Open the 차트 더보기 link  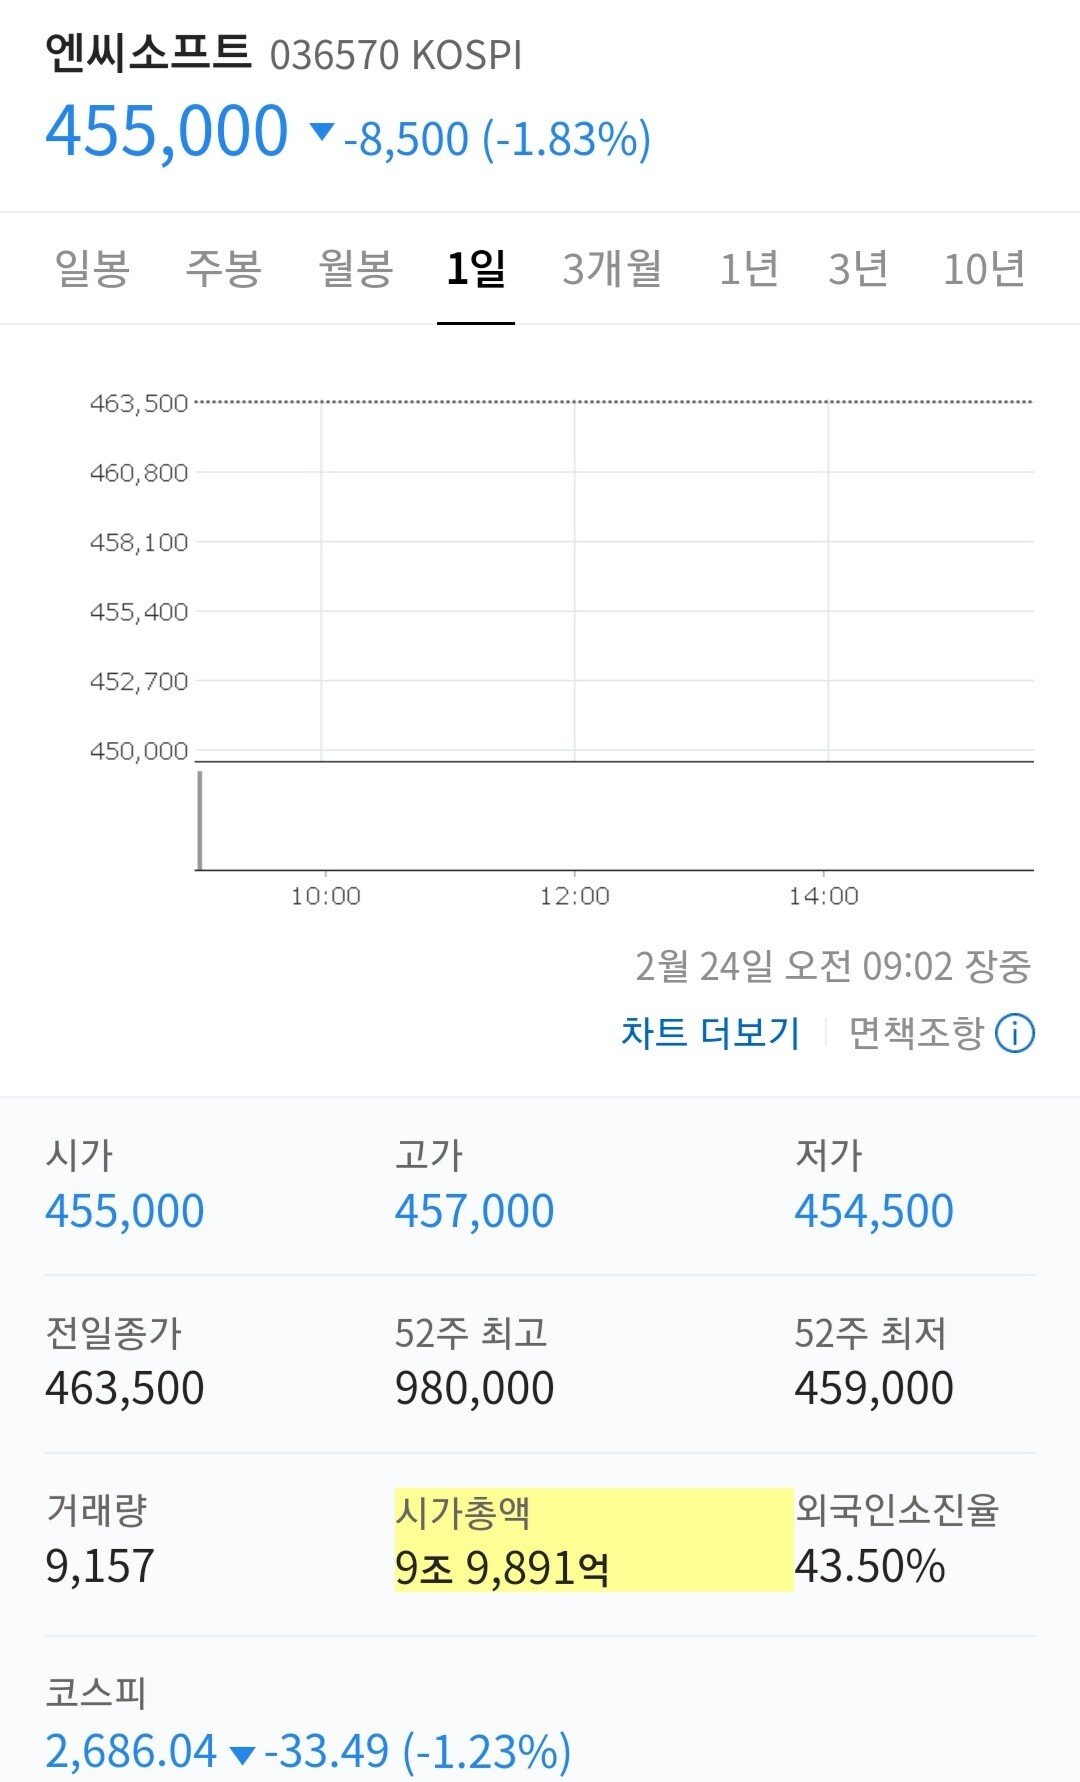pyautogui.click(x=710, y=1033)
